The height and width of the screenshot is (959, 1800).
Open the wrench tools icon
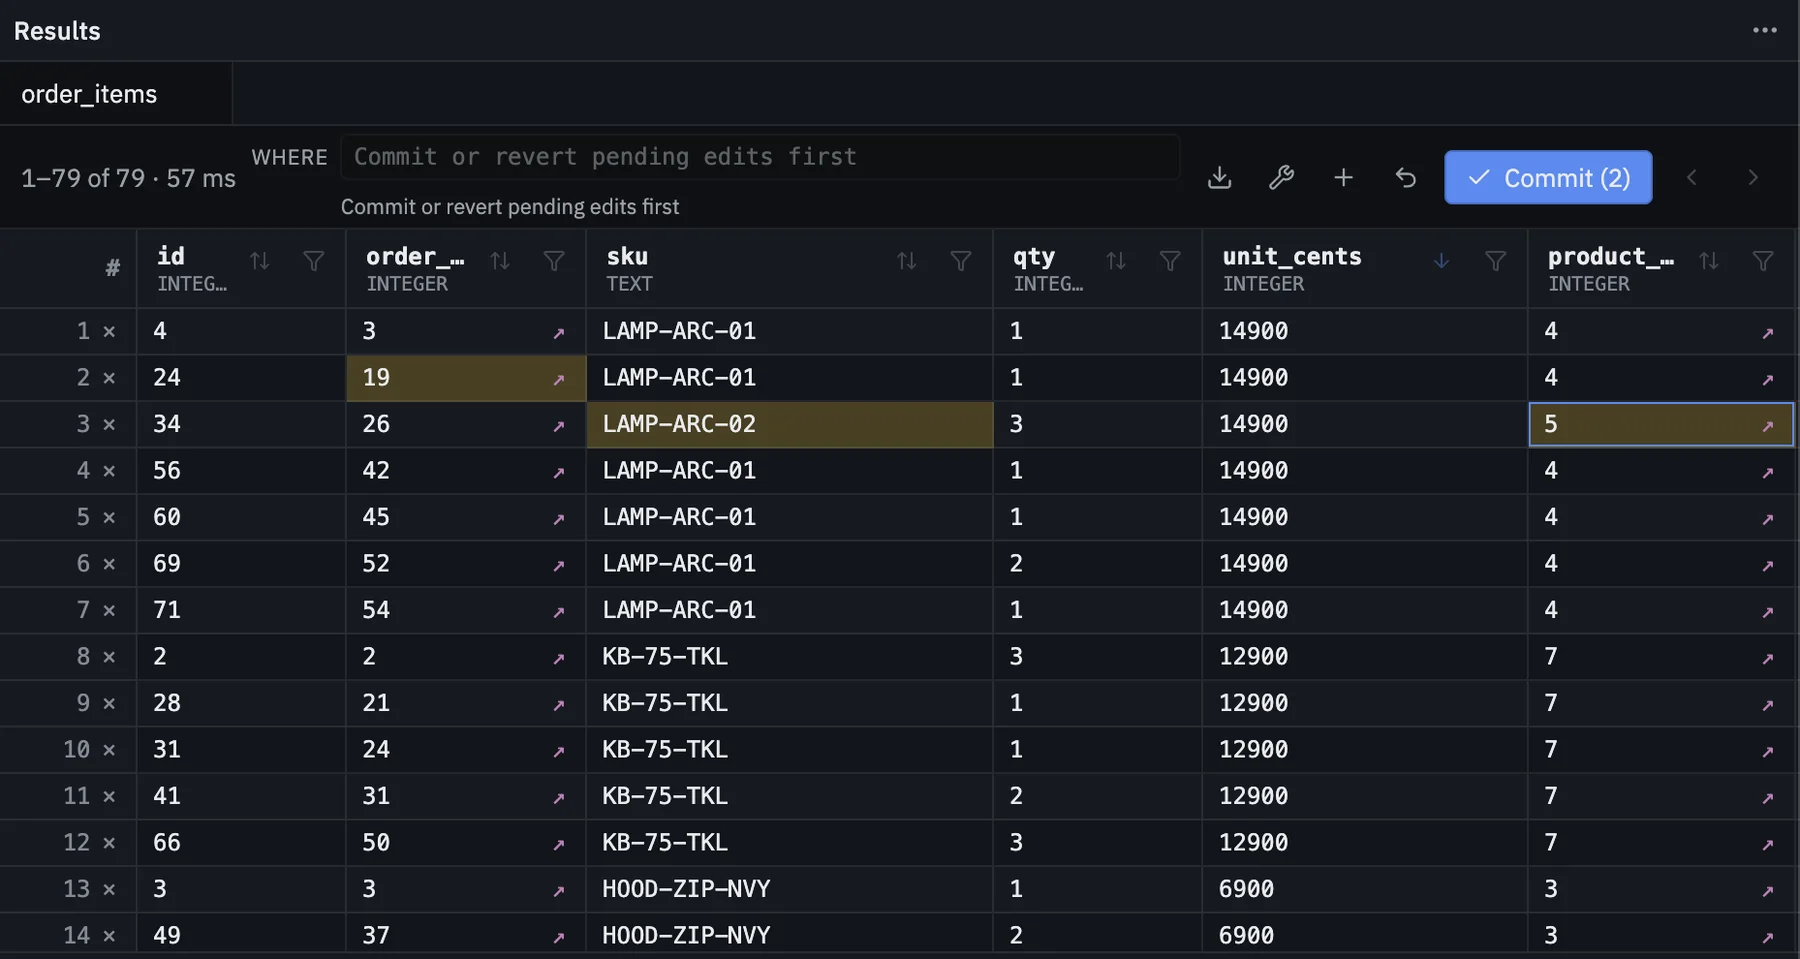click(x=1281, y=178)
